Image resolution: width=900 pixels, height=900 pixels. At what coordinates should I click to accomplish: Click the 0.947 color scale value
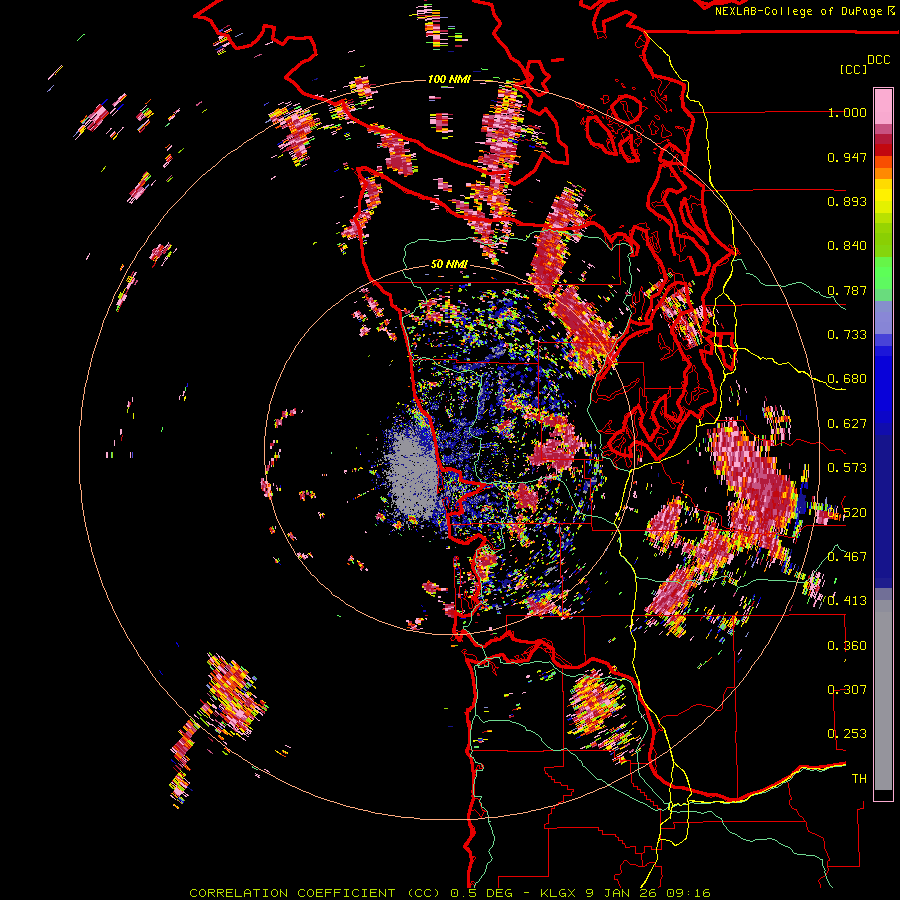click(847, 157)
